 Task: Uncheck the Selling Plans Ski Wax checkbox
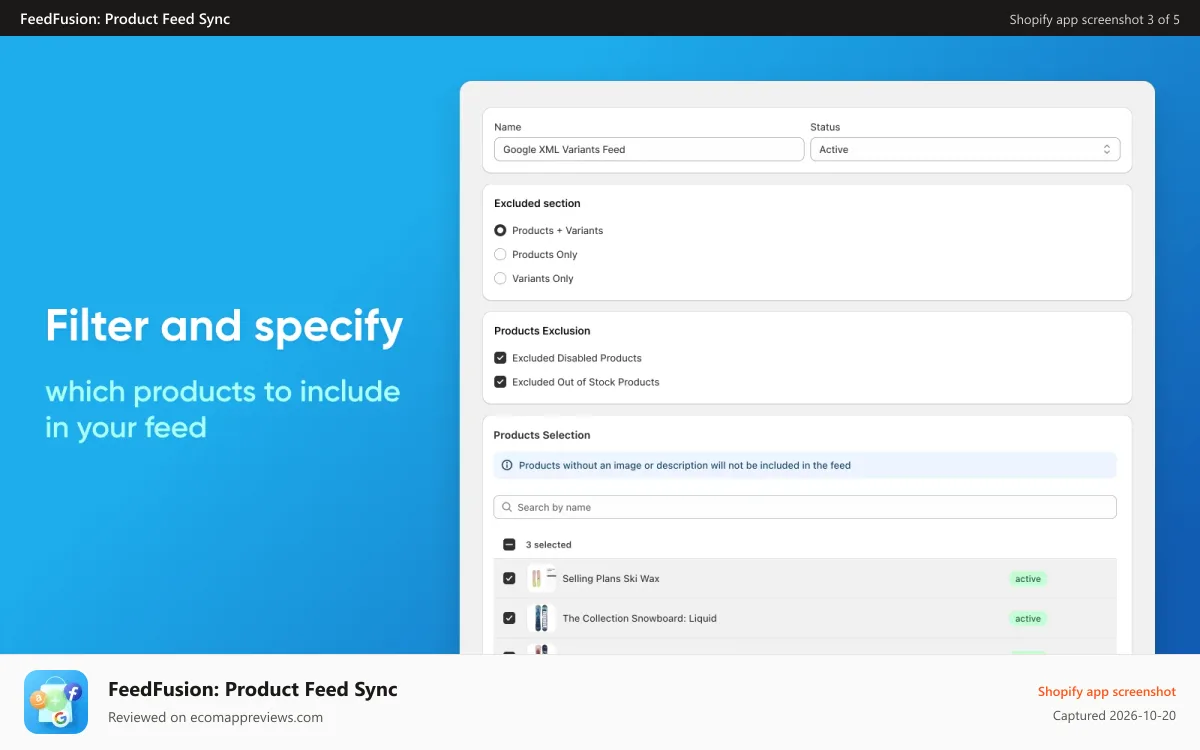509,578
